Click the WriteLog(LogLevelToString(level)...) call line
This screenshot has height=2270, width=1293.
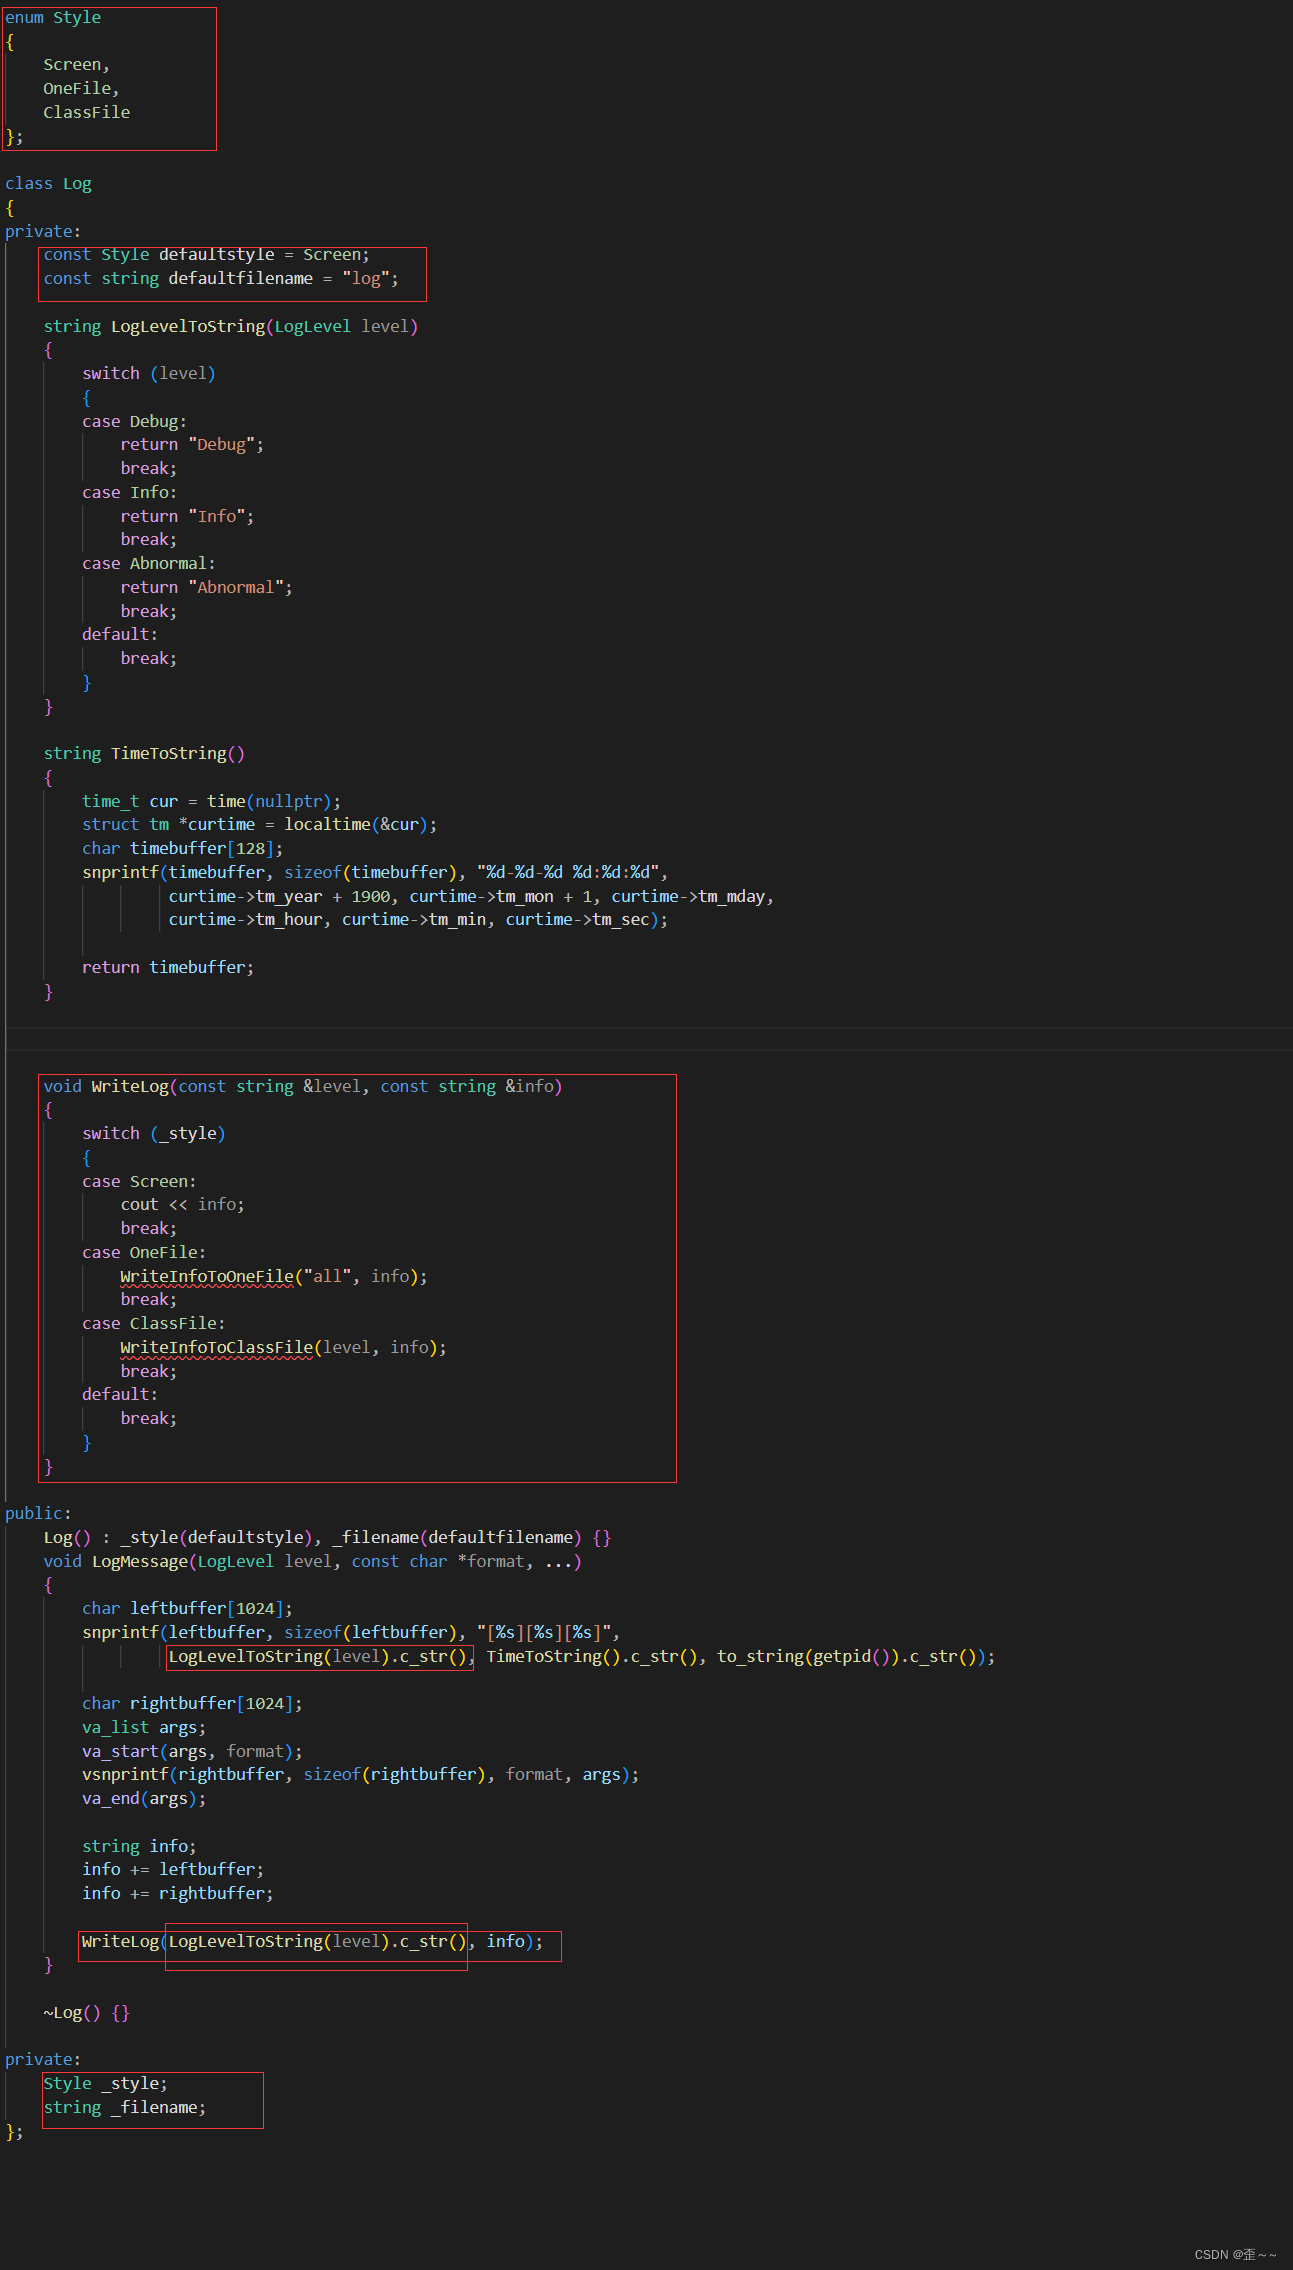coord(312,1942)
